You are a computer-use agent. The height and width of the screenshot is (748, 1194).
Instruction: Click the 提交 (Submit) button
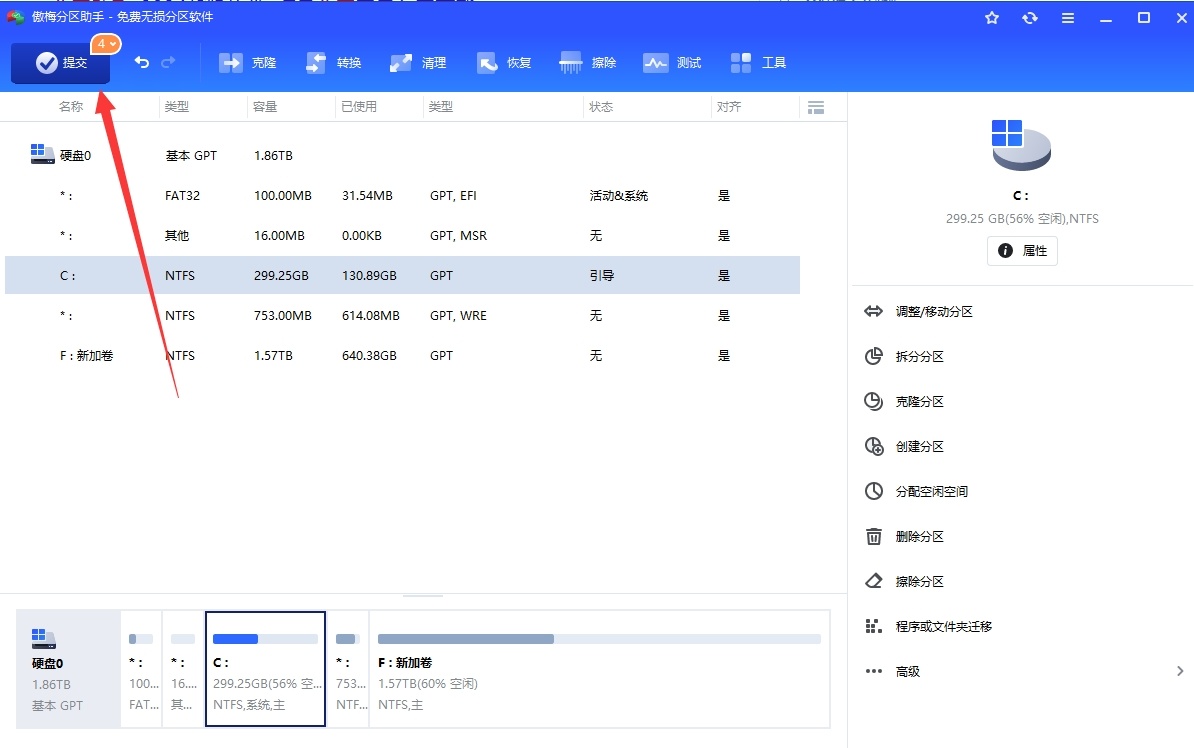coord(60,62)
